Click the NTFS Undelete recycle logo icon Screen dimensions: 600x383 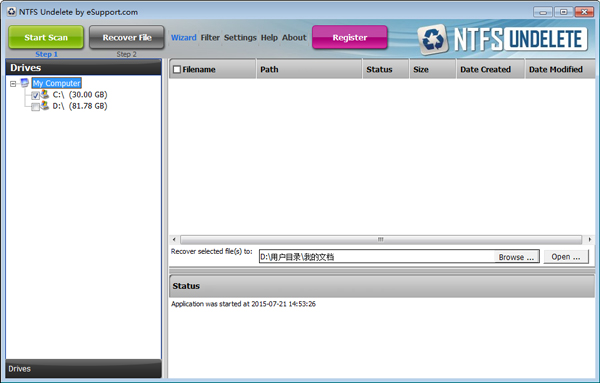click(x=433, y=39)
